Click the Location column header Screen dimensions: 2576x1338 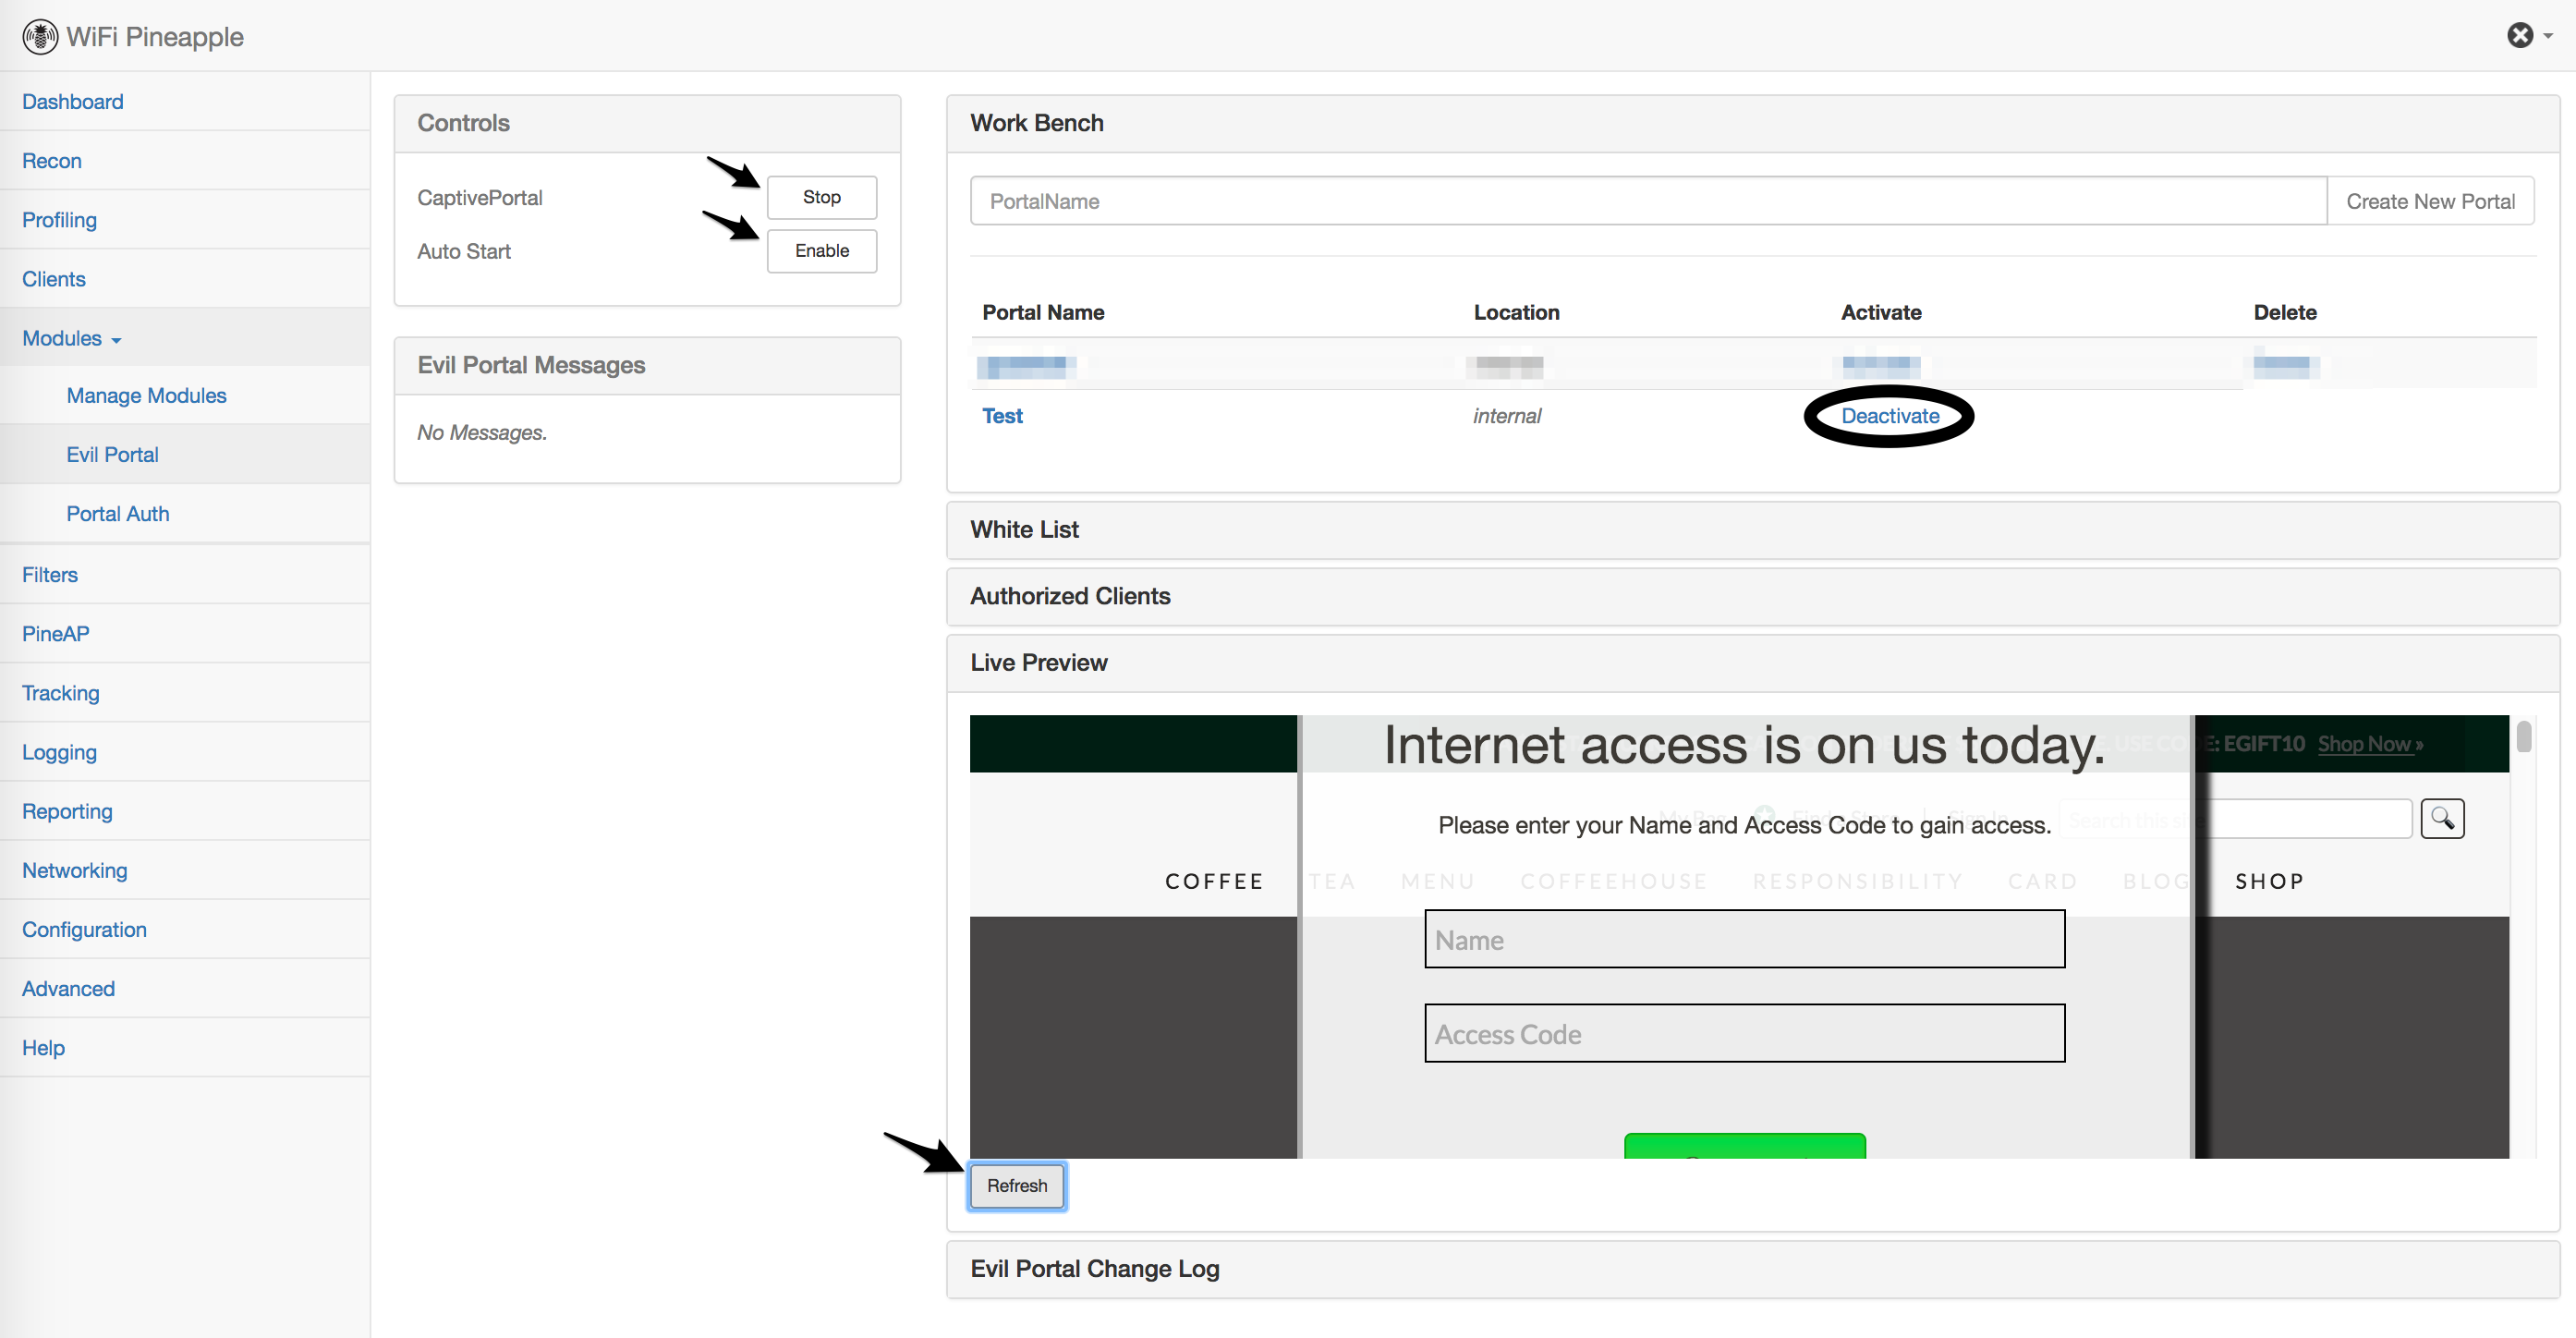pos(1516,312)
